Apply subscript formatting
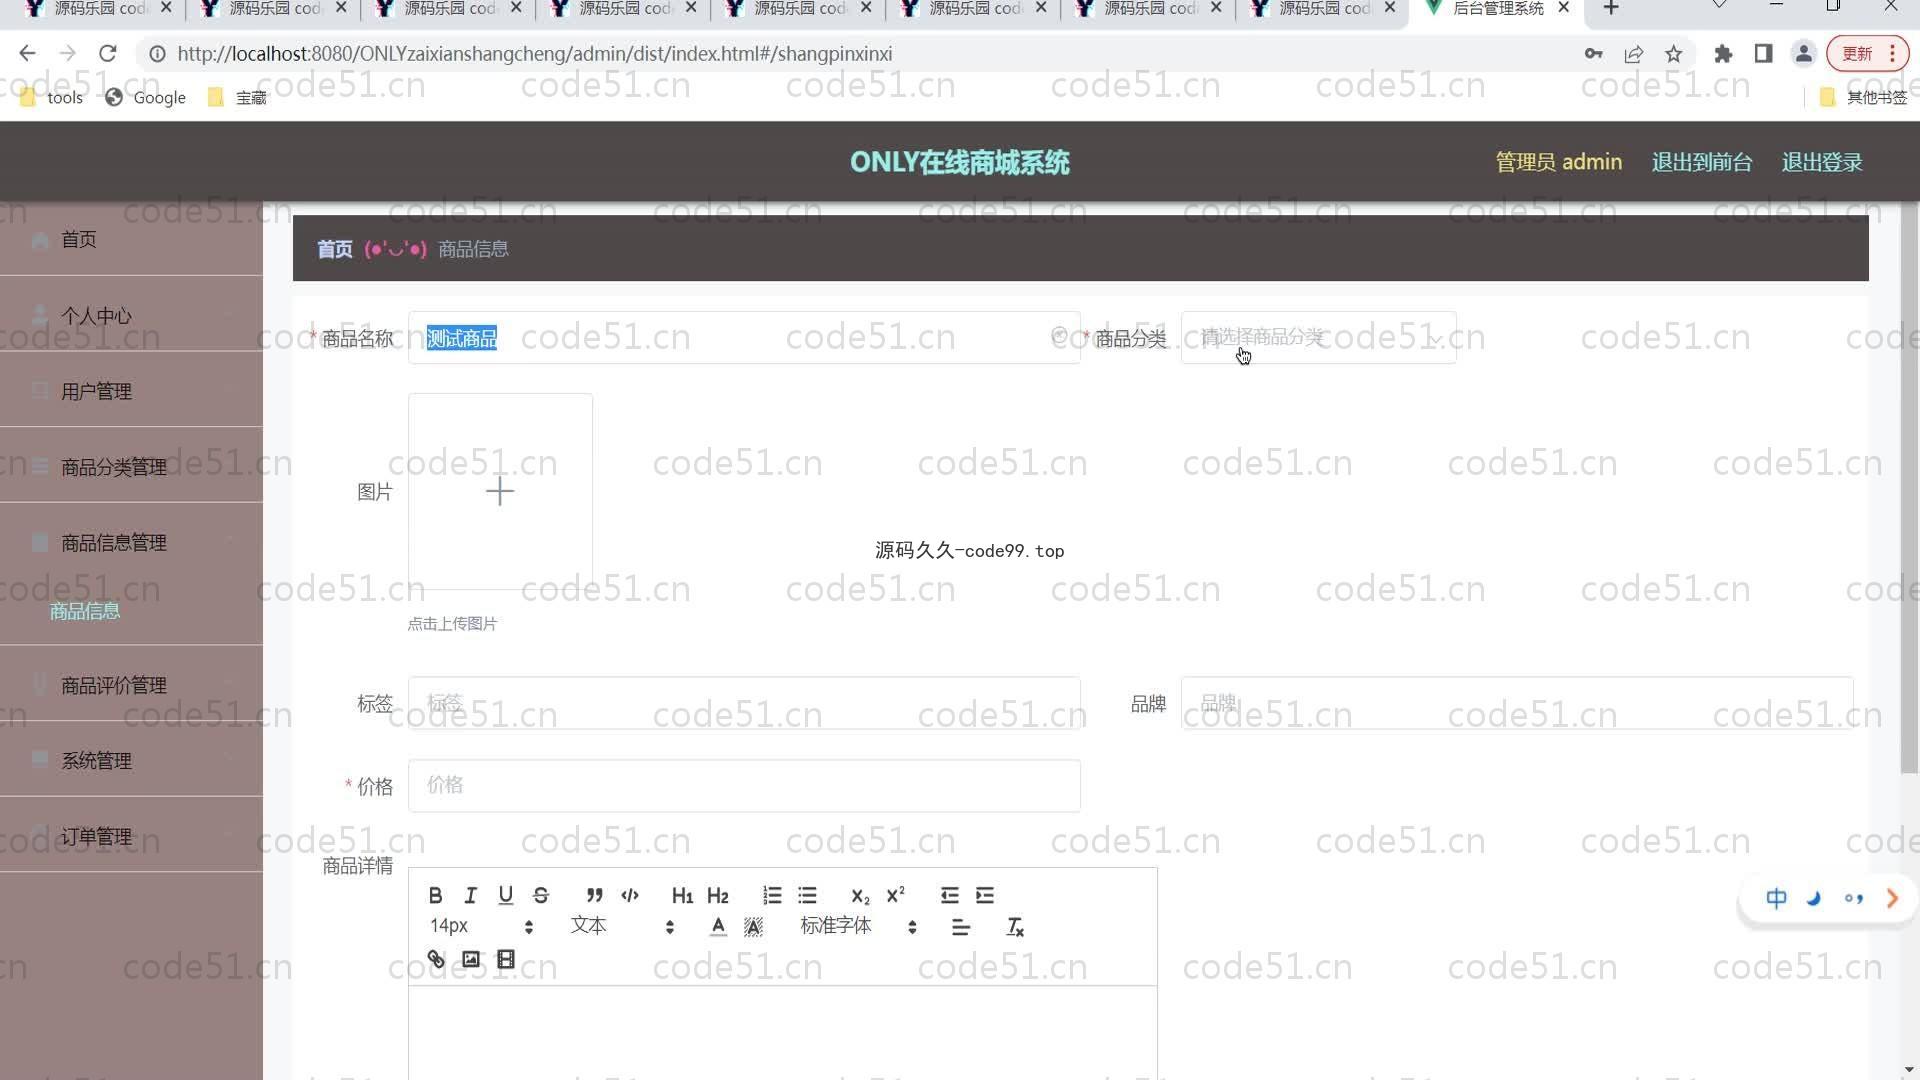The image size is (1920, 1080). (x=860, y=895)
